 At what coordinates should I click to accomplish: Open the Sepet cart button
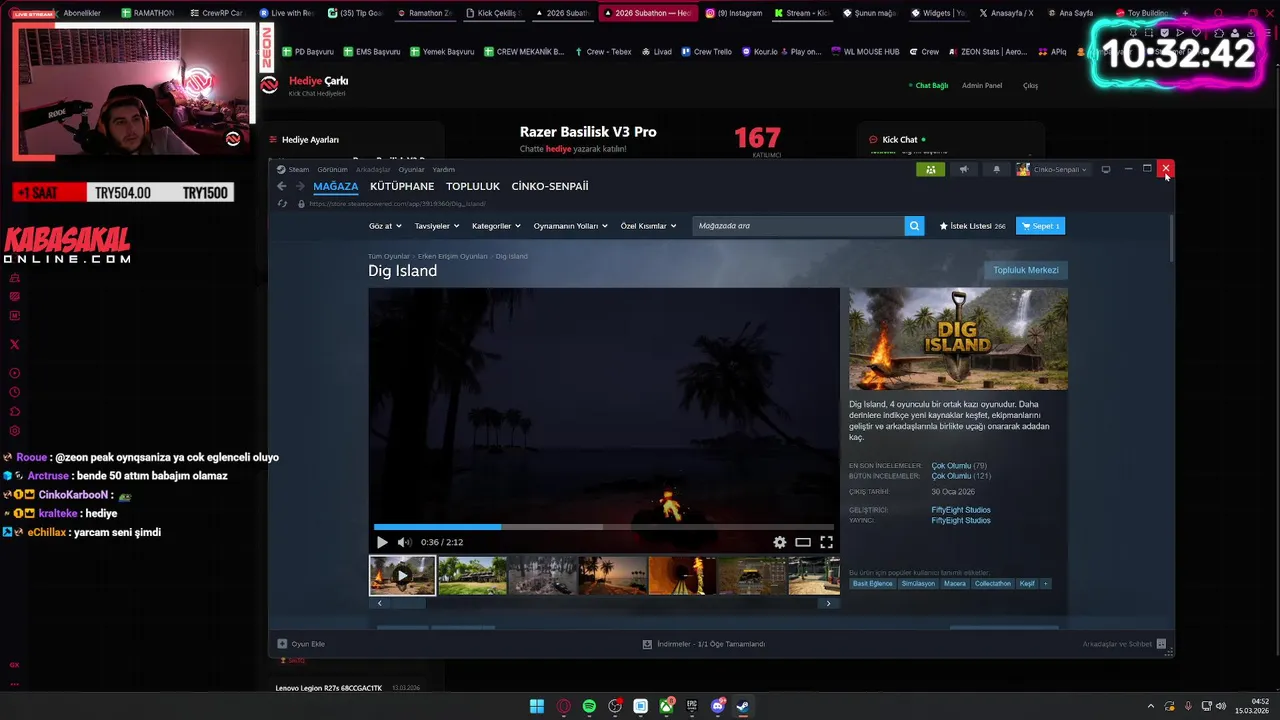pyautogui.click(x=1040, y=226)
